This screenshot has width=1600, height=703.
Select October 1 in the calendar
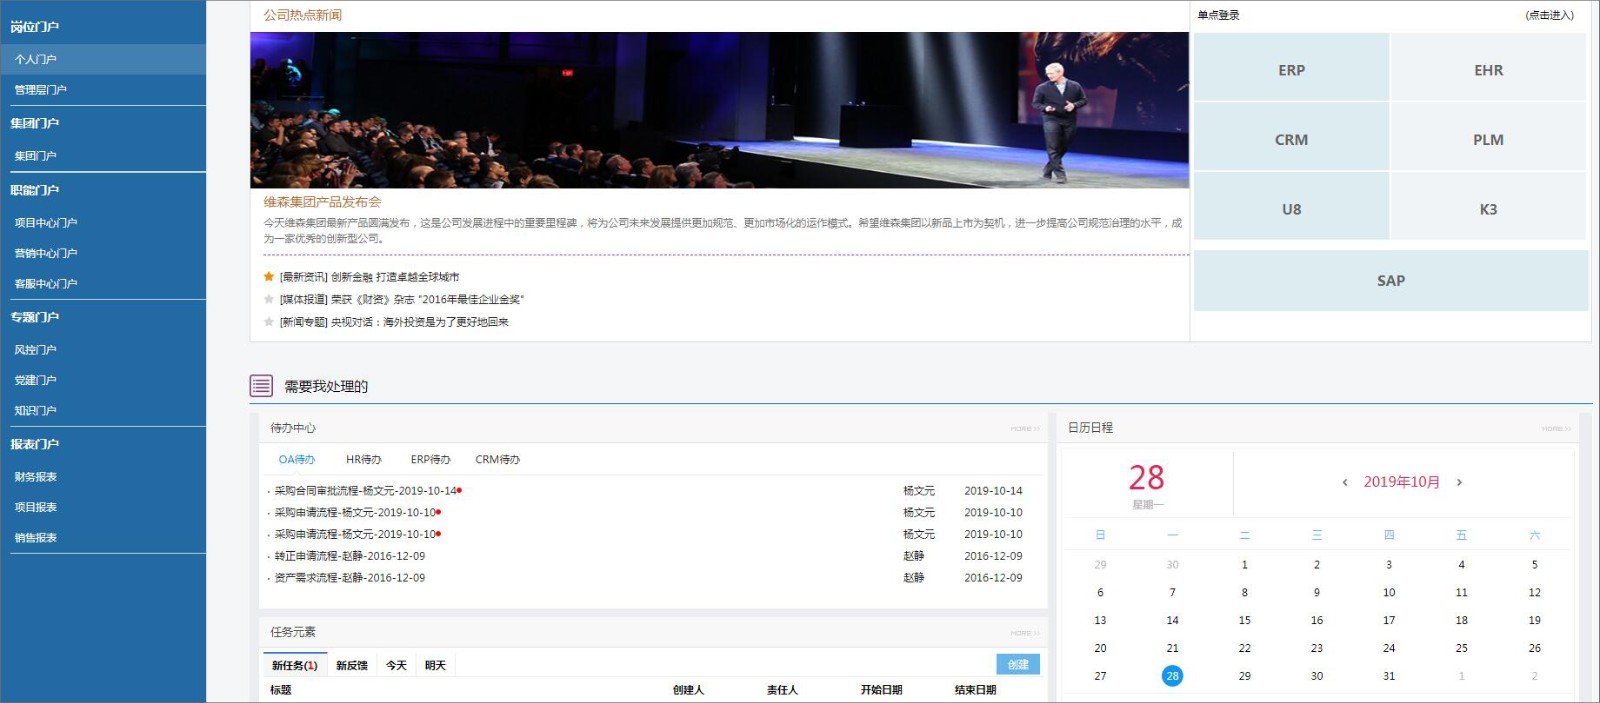coord(1245,565)
